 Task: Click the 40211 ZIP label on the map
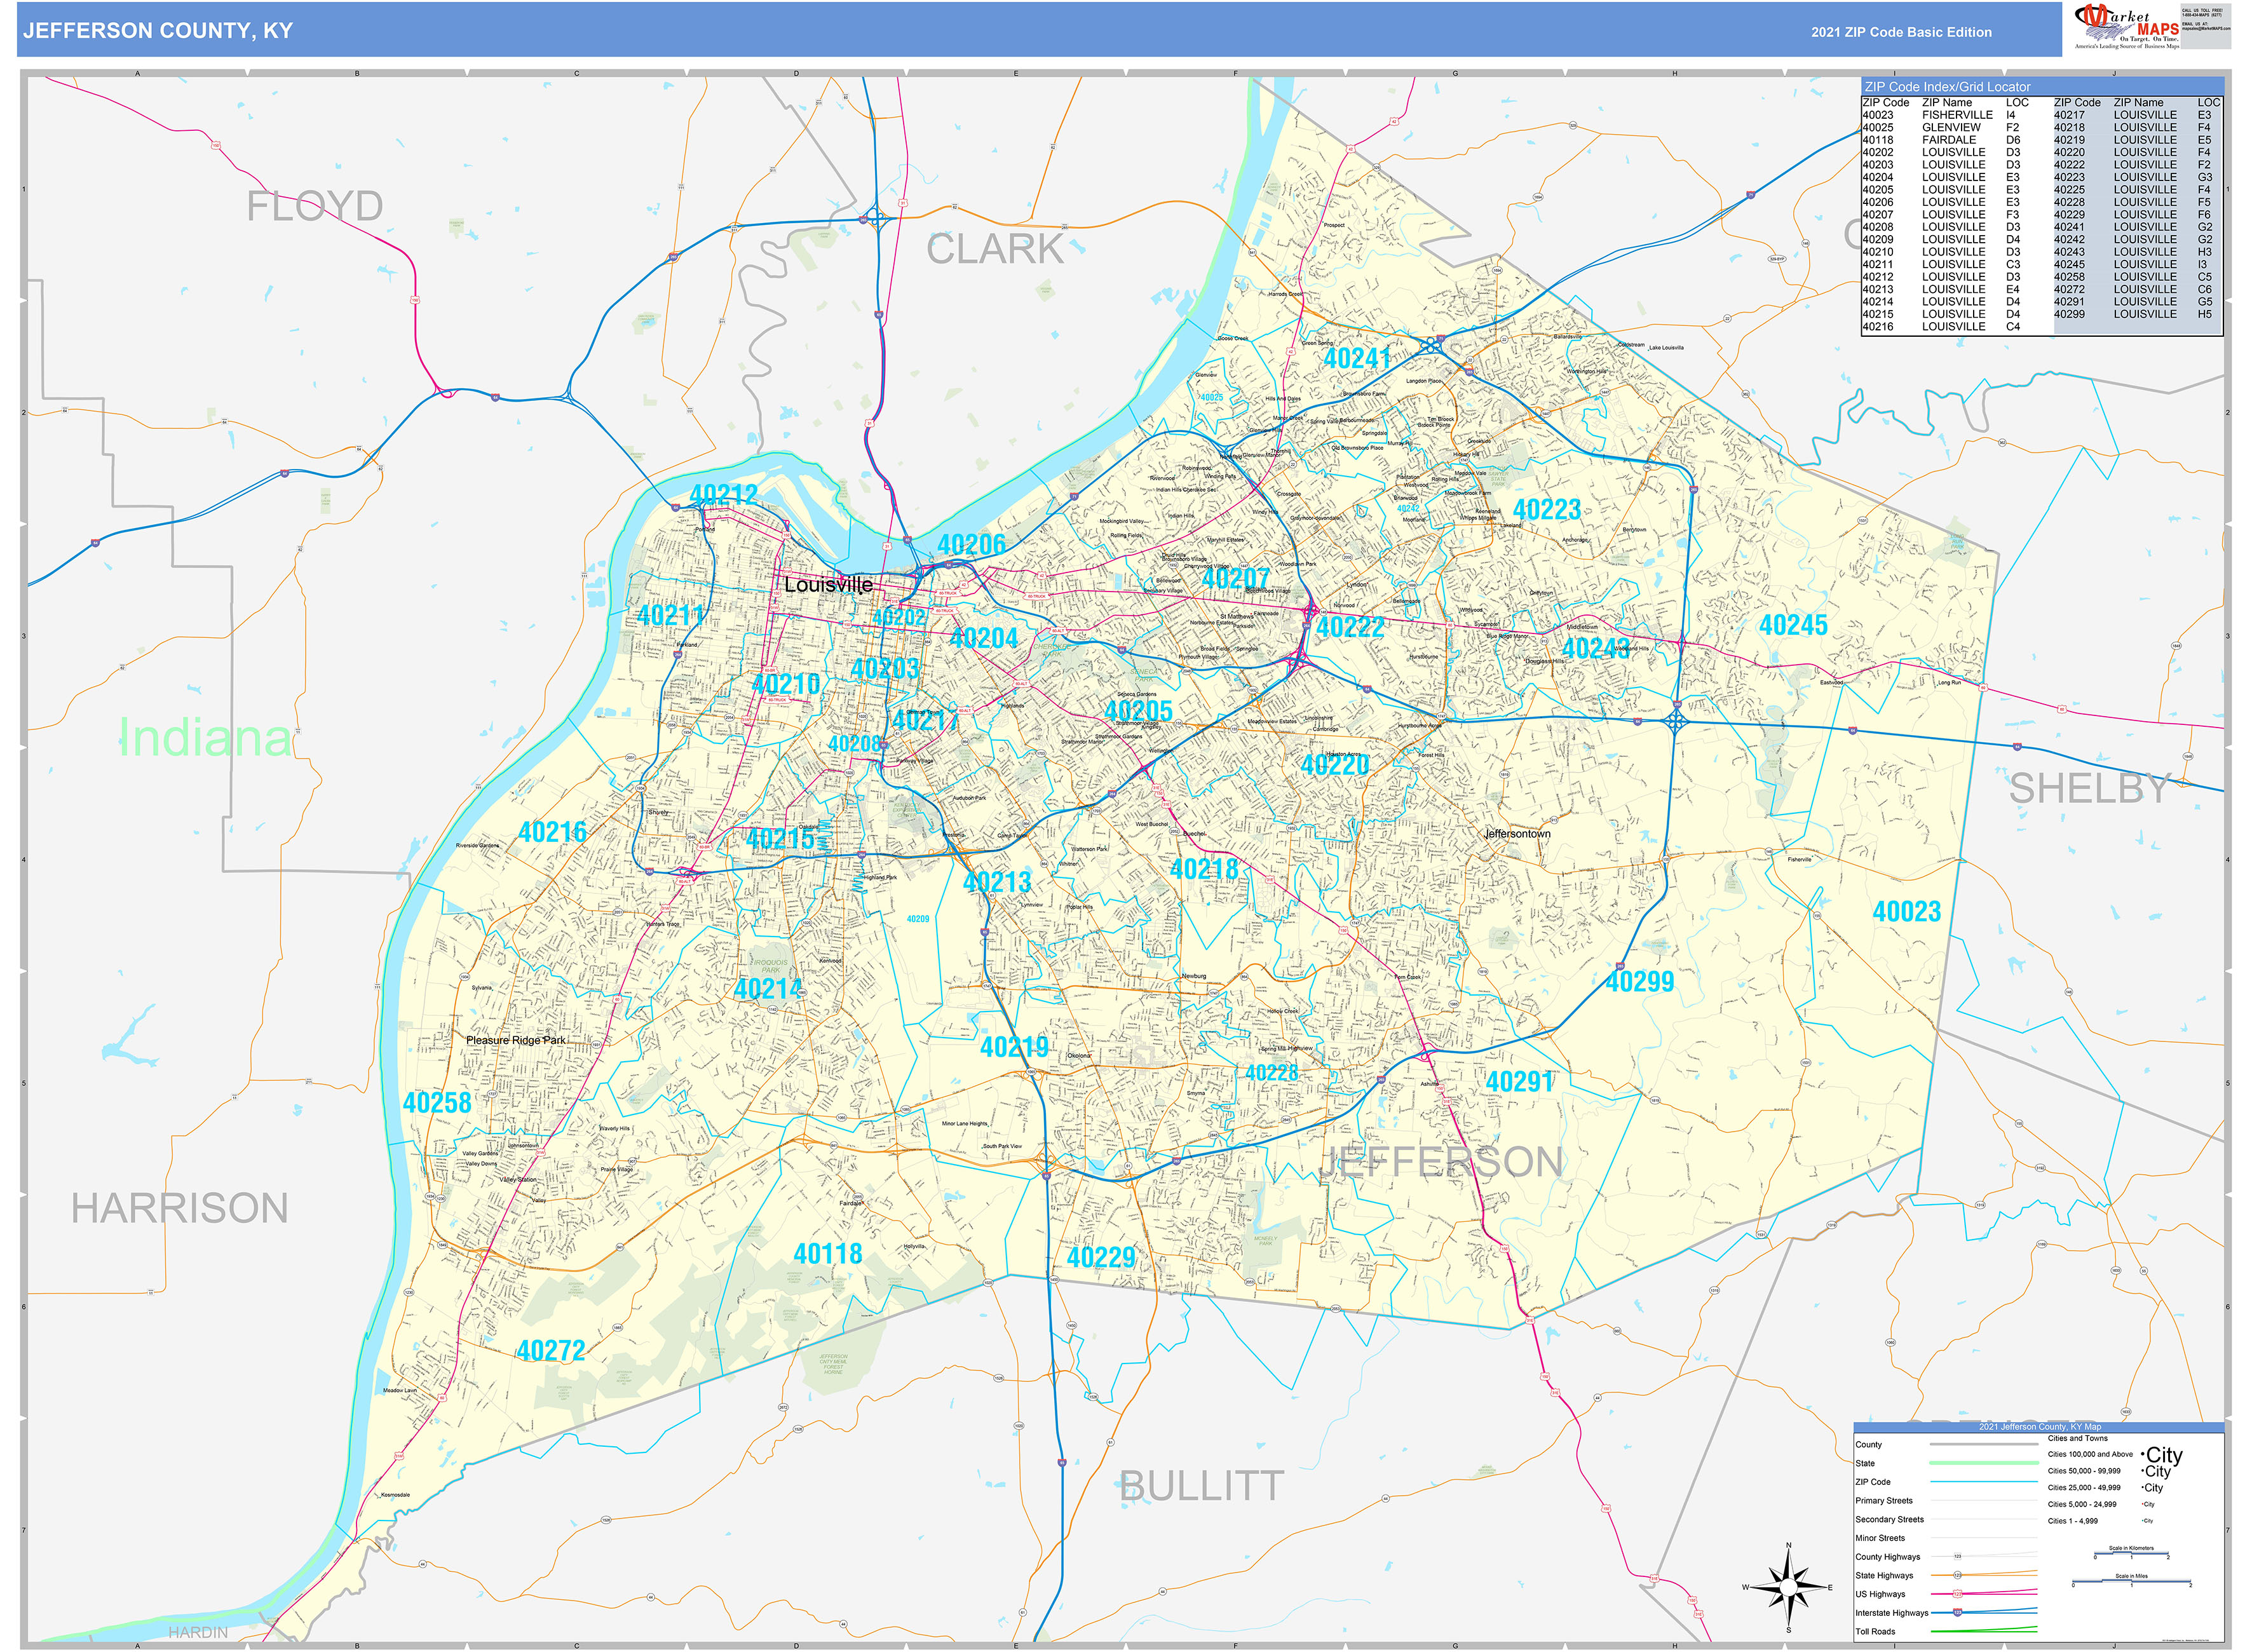click(x=670, y=615)
